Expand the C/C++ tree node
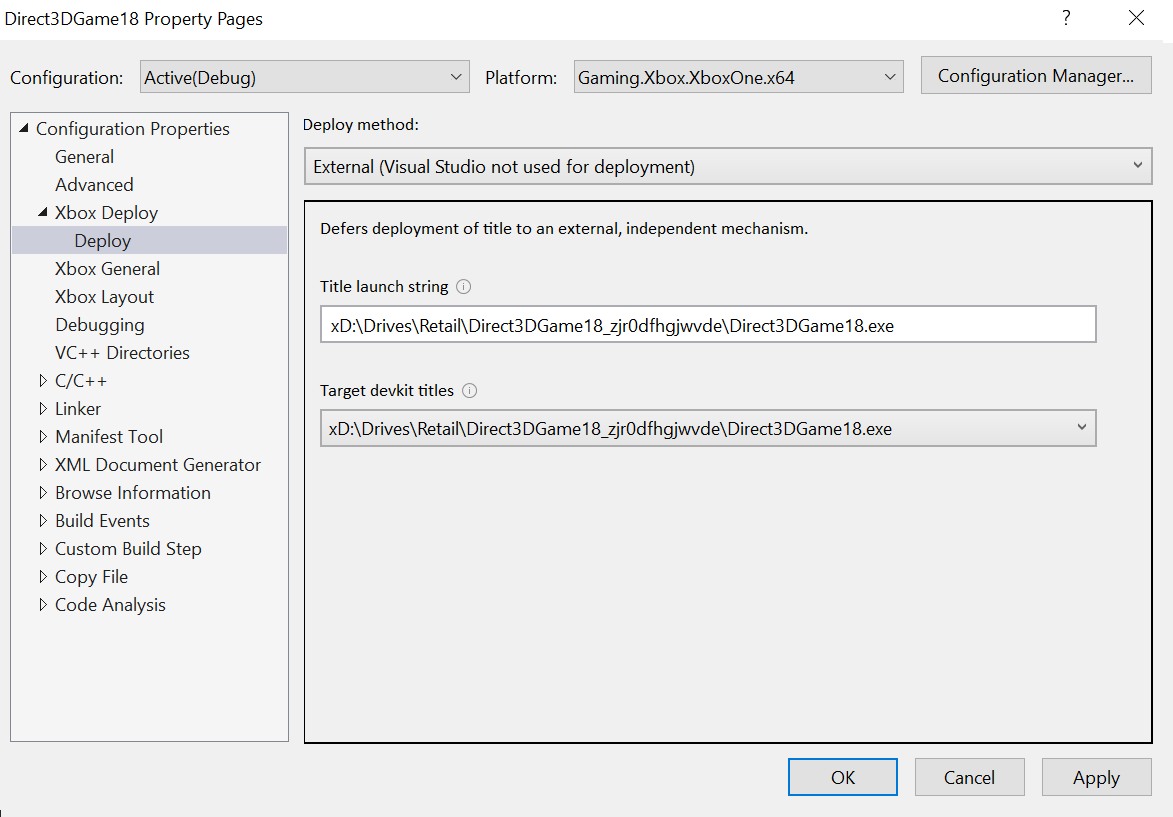The image size is (1173, 817). 43,381
